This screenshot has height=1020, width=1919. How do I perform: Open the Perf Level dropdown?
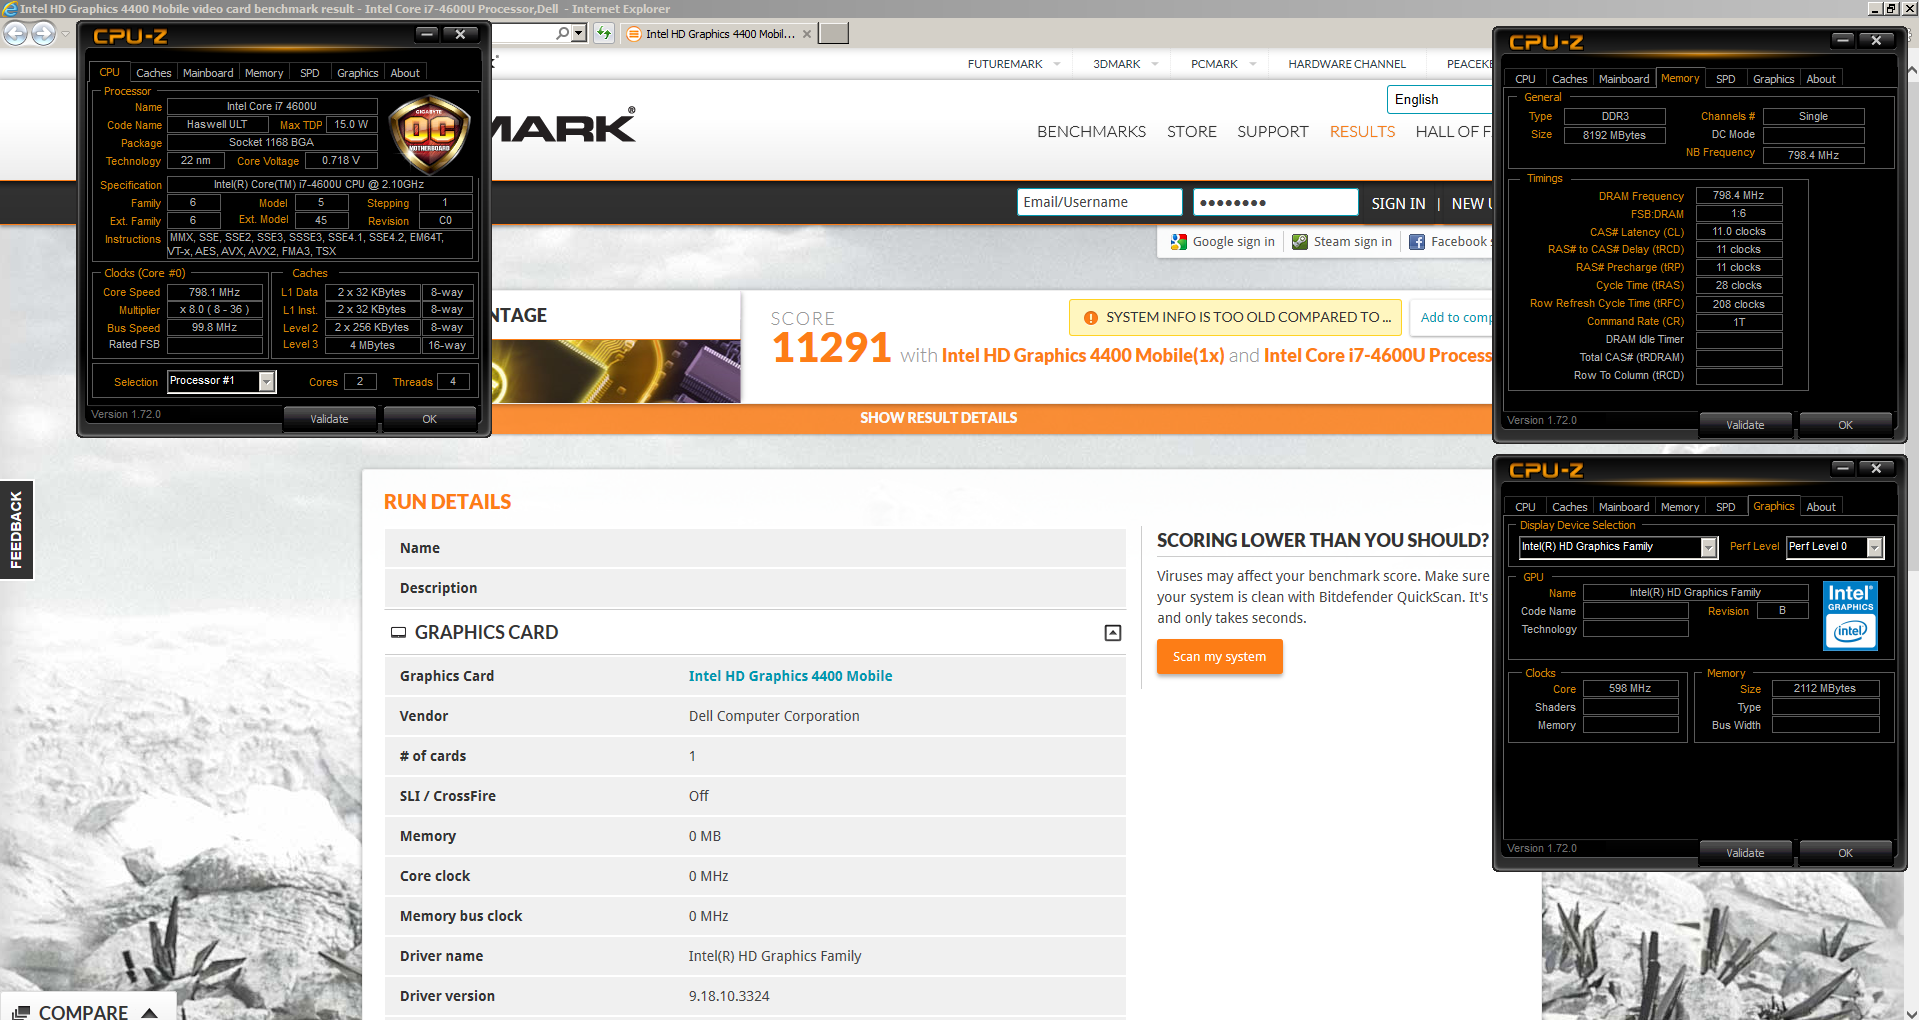point(1875,547)
